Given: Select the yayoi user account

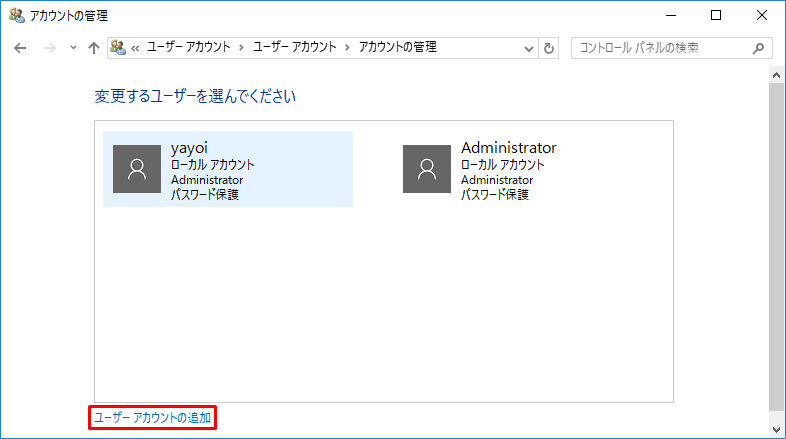Looking at the screenshot, I should point(228,169).
